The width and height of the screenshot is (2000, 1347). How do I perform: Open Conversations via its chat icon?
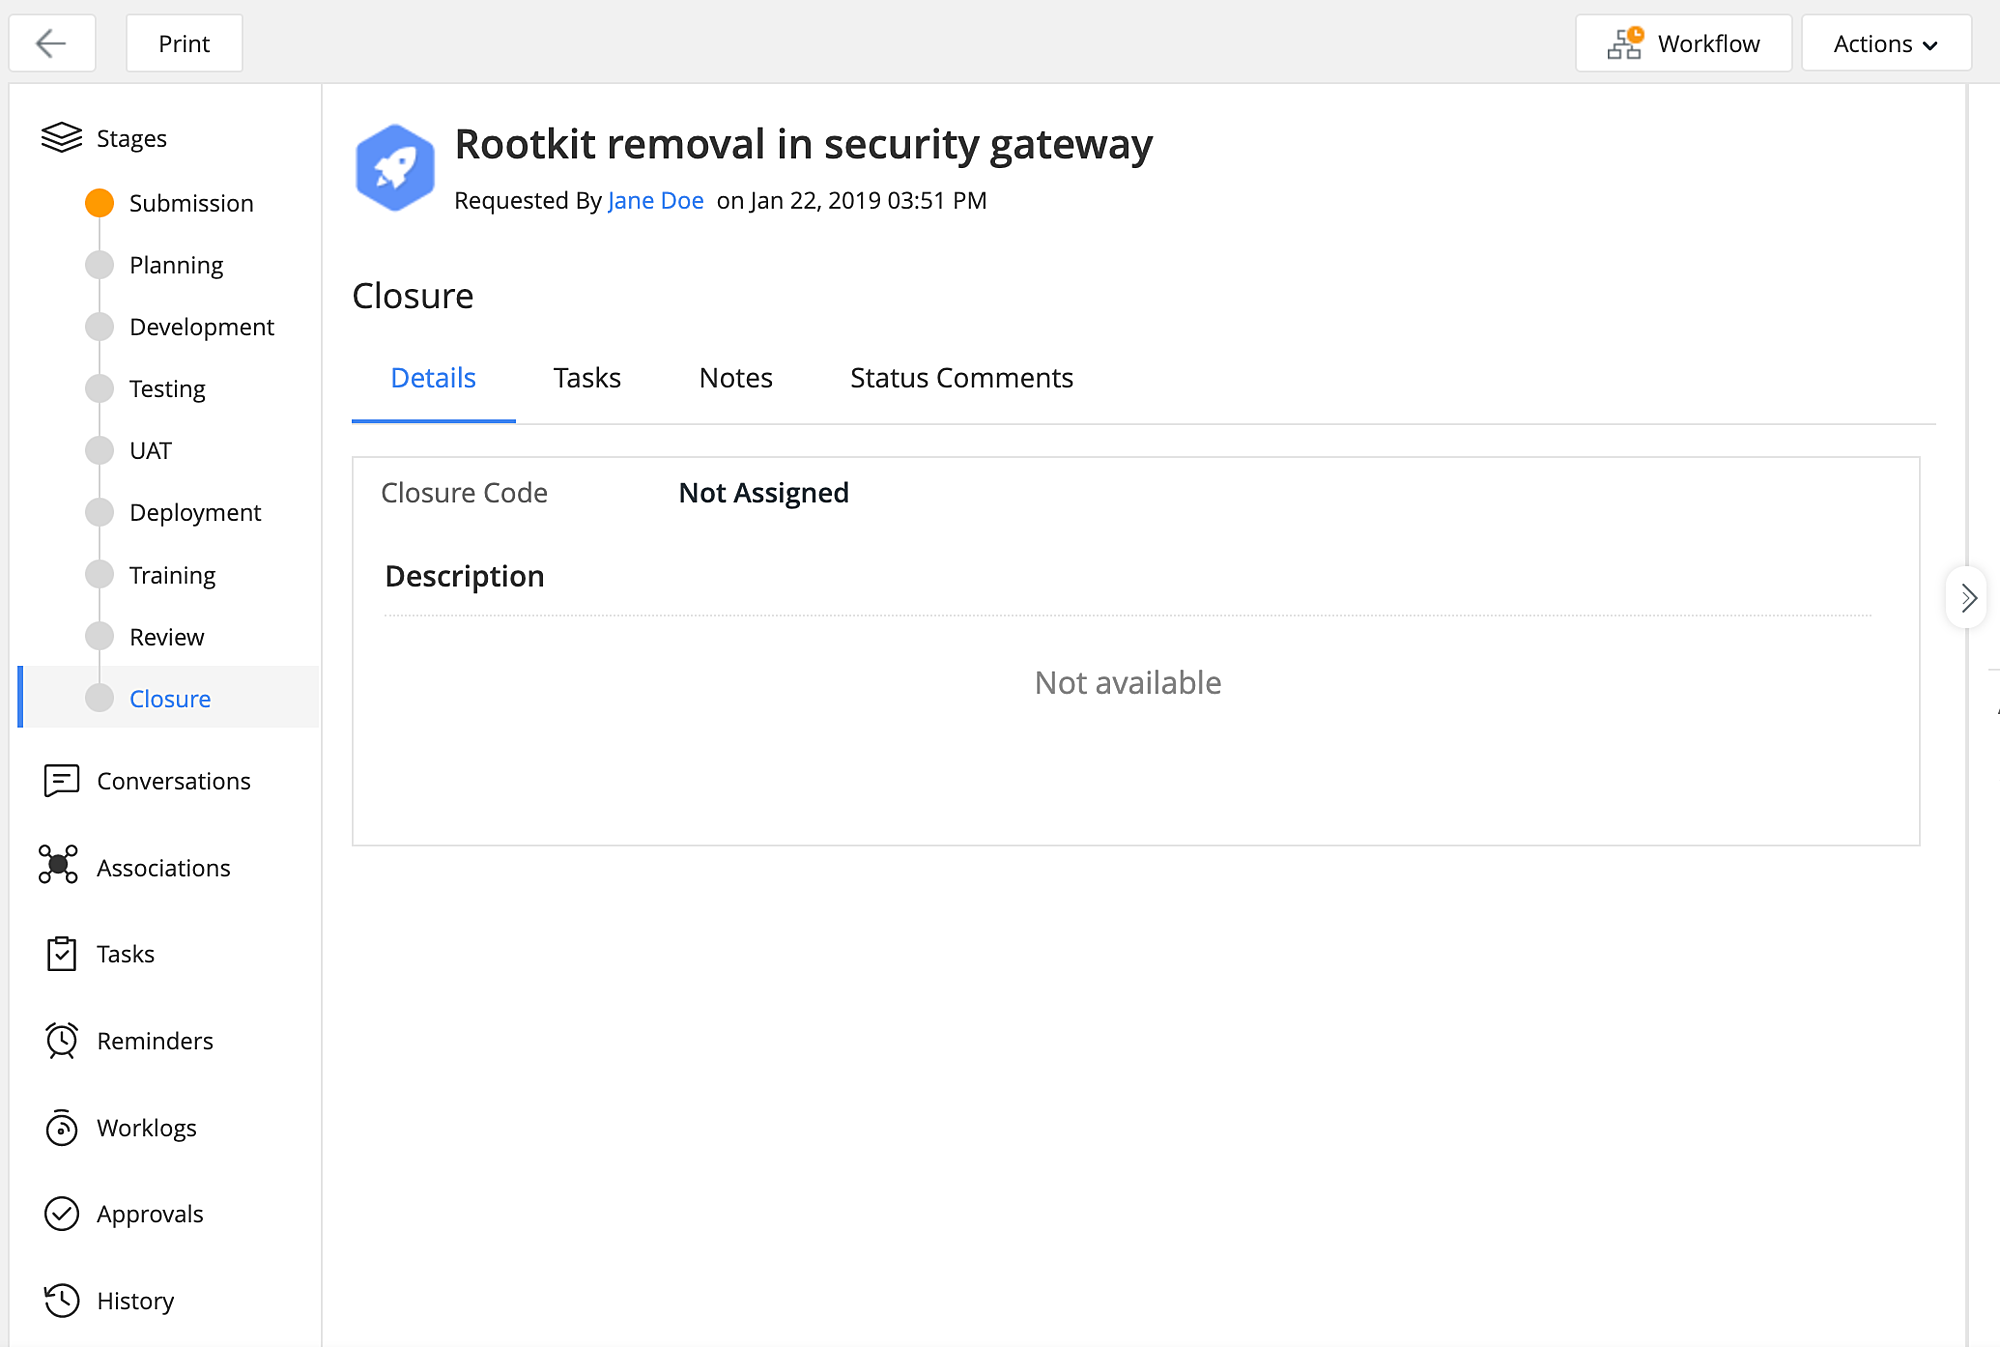point(61,780)
